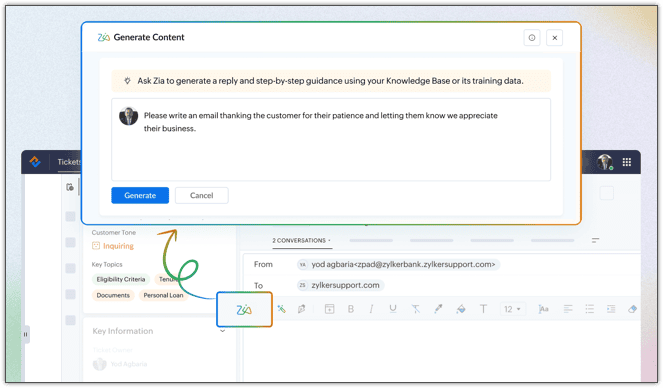Click the Zia logo beside Generate Content
Viewport: 663px width, 388px height.
pyautogui.click(x=104, y=37)
